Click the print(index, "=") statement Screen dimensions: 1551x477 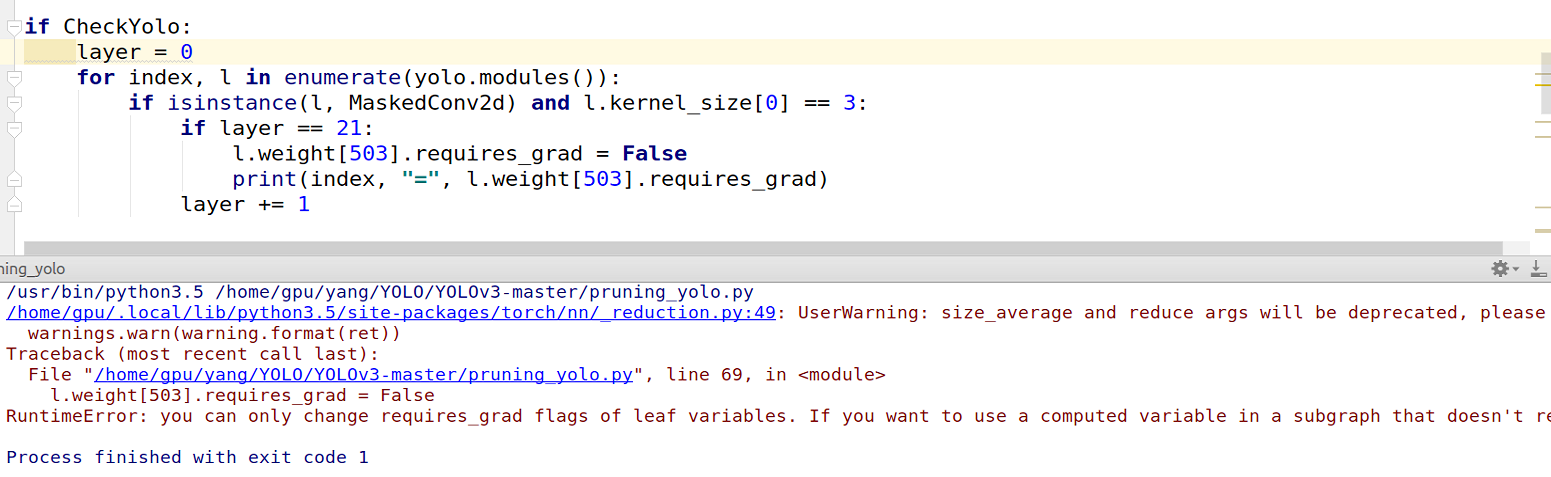pos(530,179)
